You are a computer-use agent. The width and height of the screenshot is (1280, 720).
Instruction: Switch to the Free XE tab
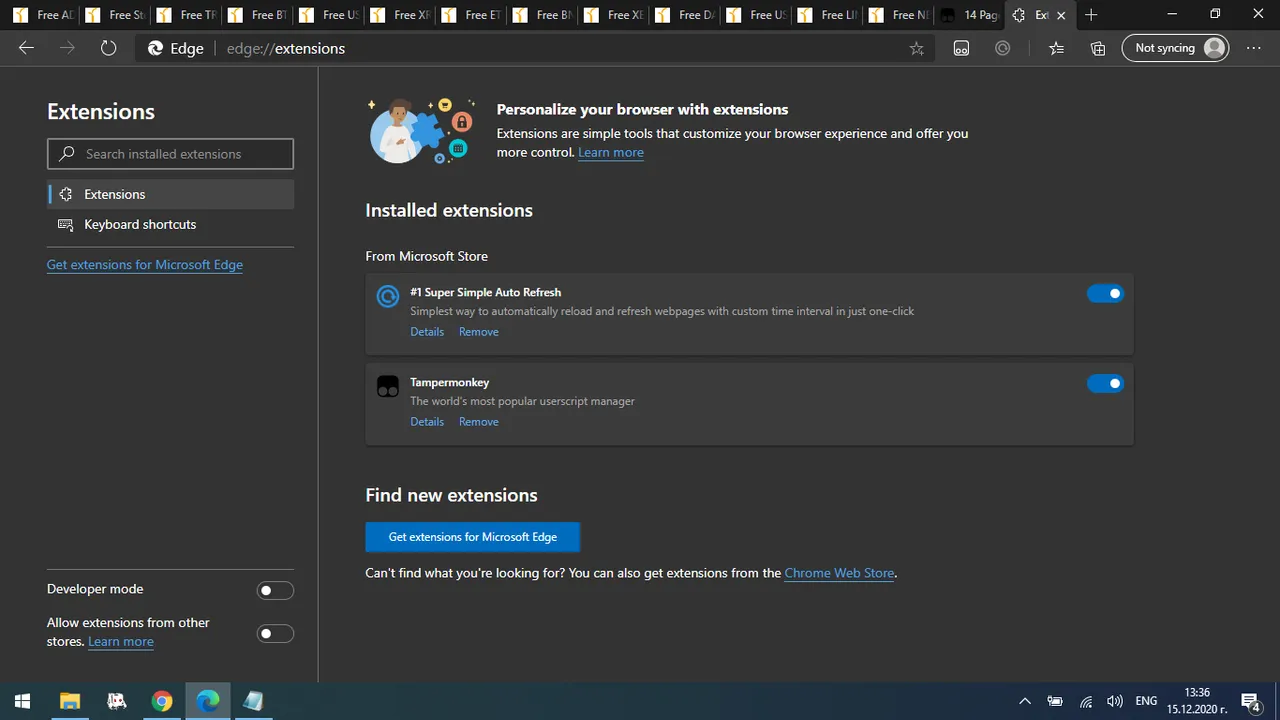[x=614, y=15]
